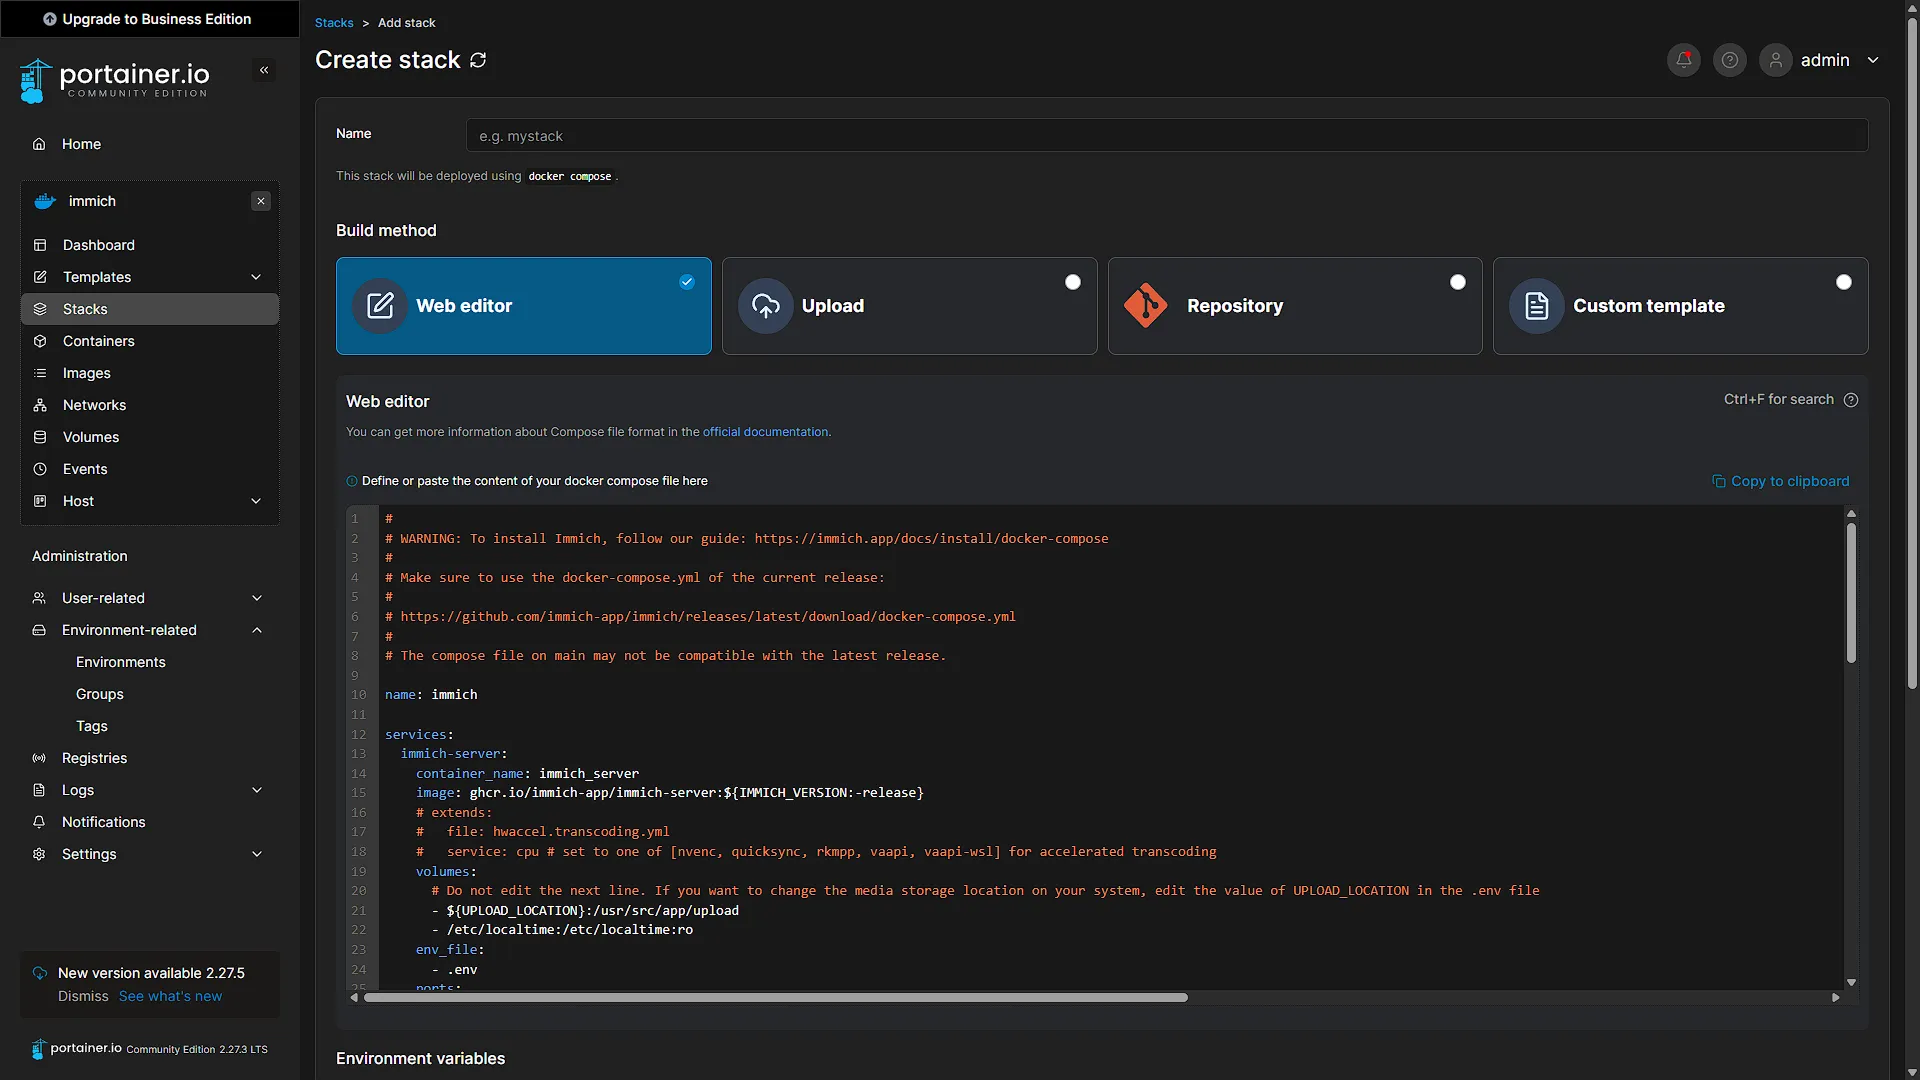Viewport: 1920px width, 1080px height.
Task: Click the stack Name input field
Action: [1167, 136]
